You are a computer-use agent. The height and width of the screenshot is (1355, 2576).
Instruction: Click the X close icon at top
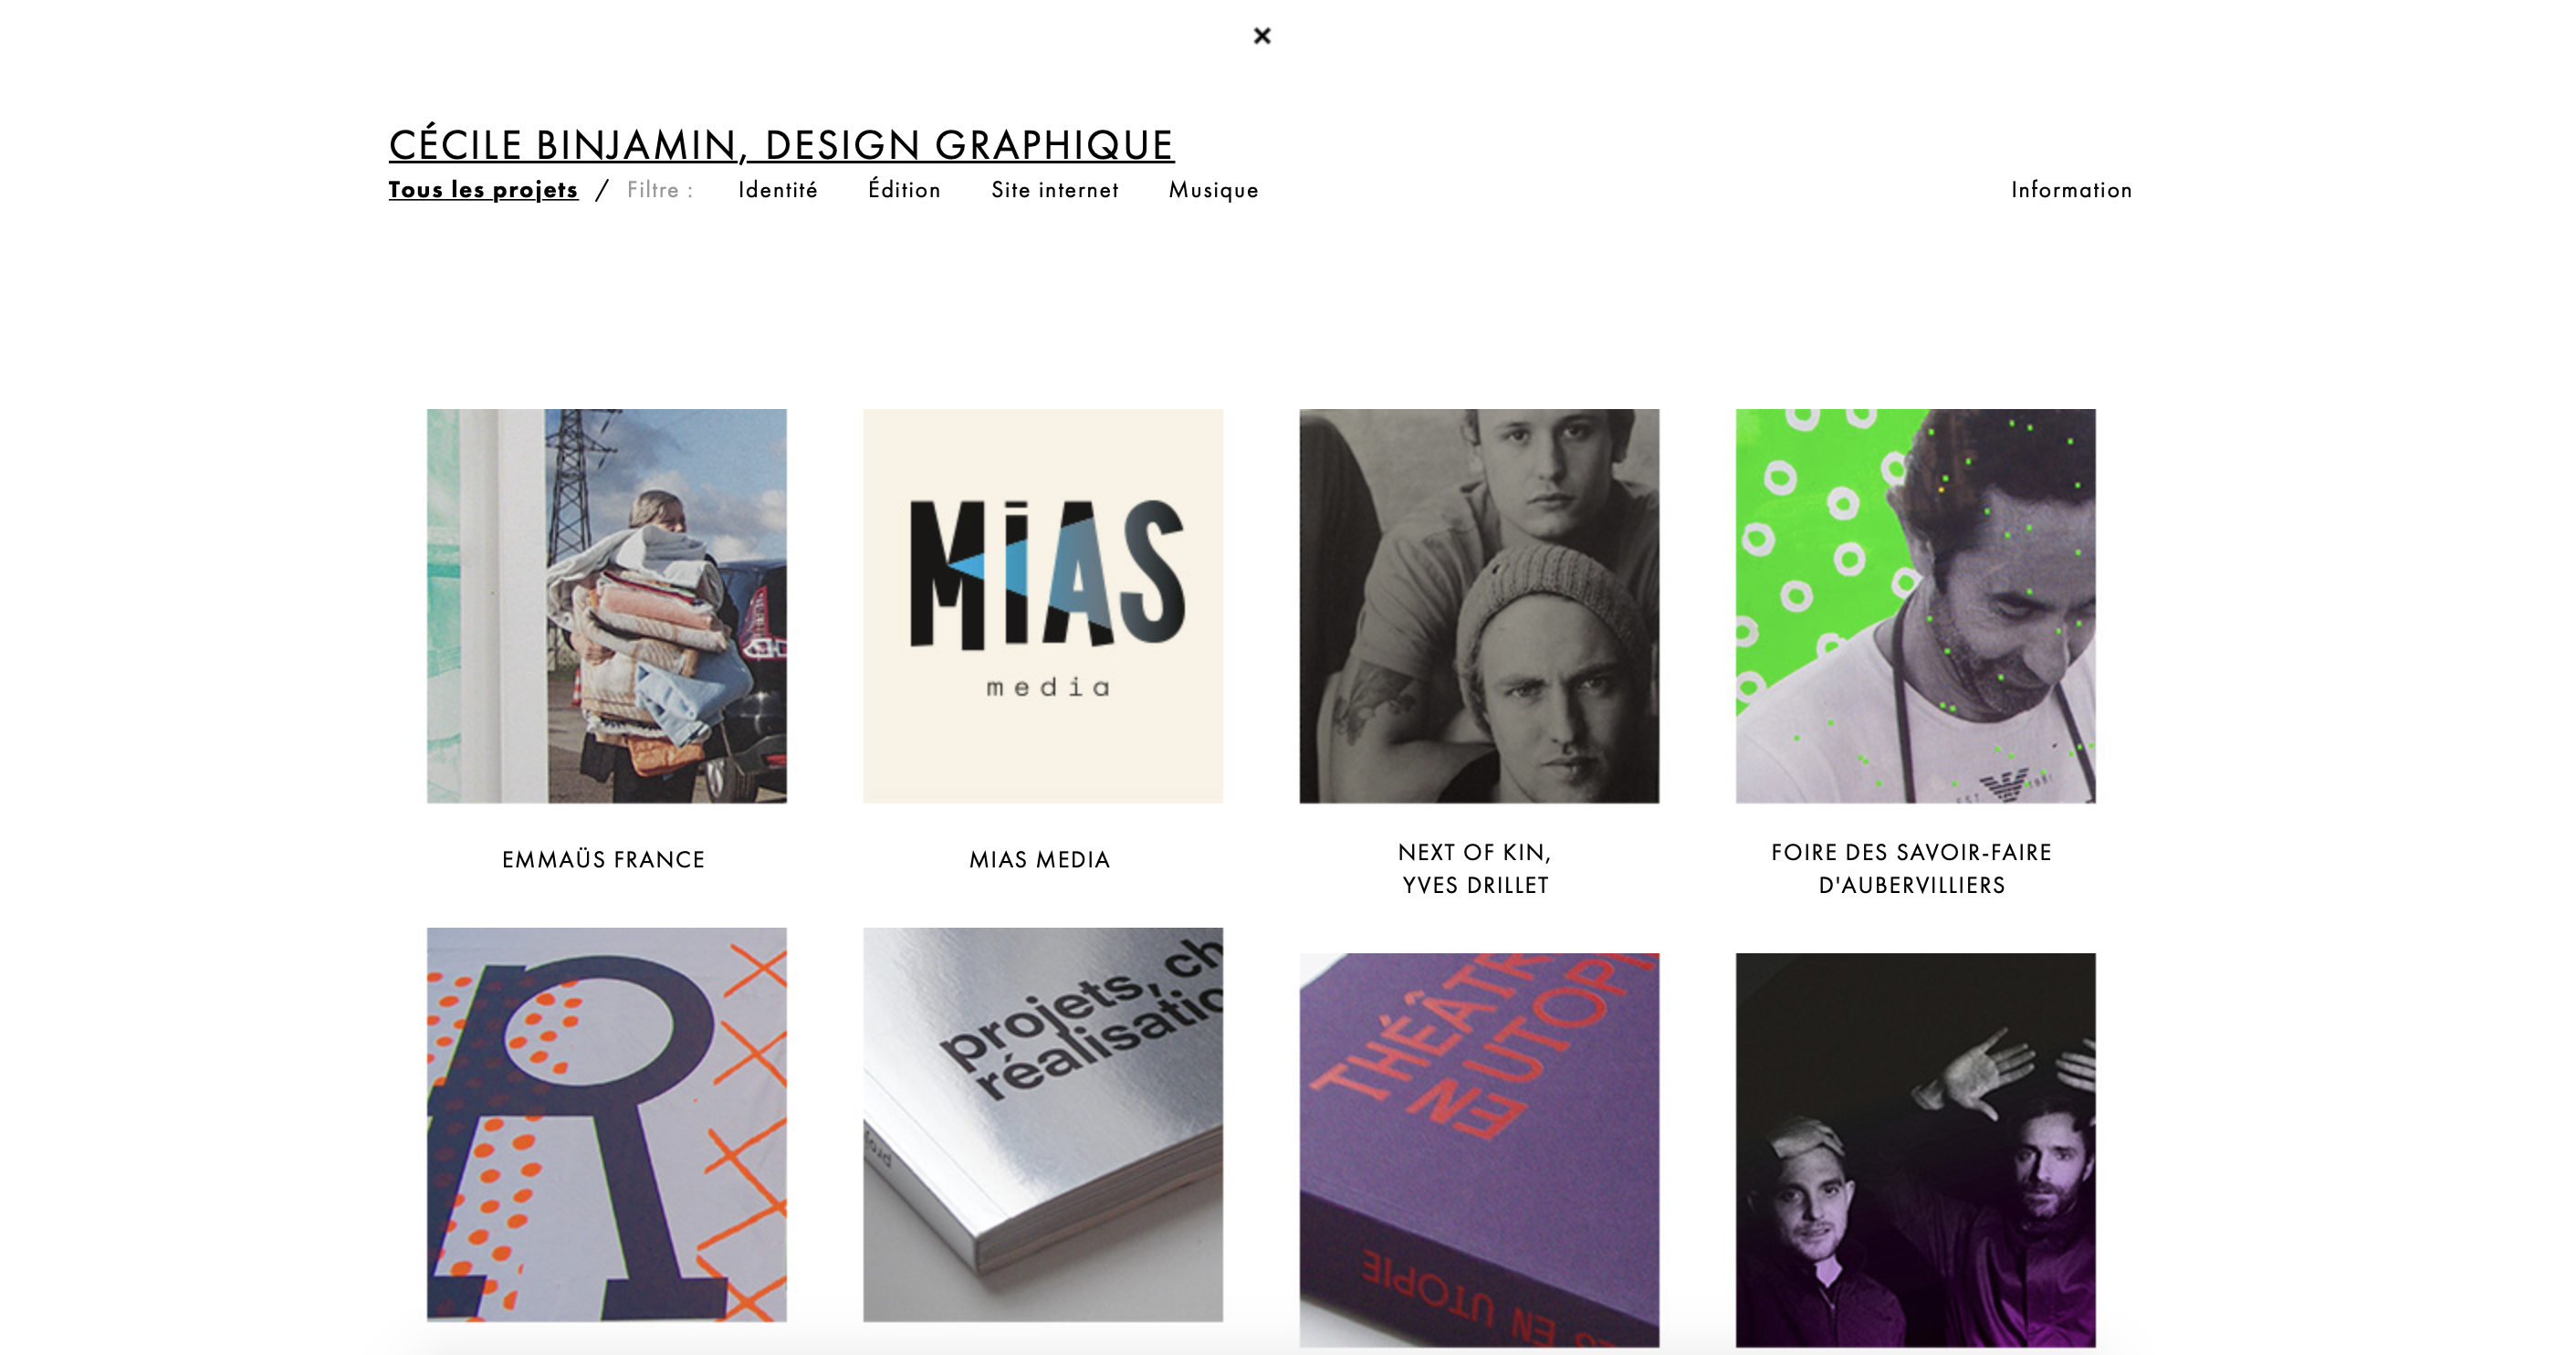click(x=1262, y=36)
